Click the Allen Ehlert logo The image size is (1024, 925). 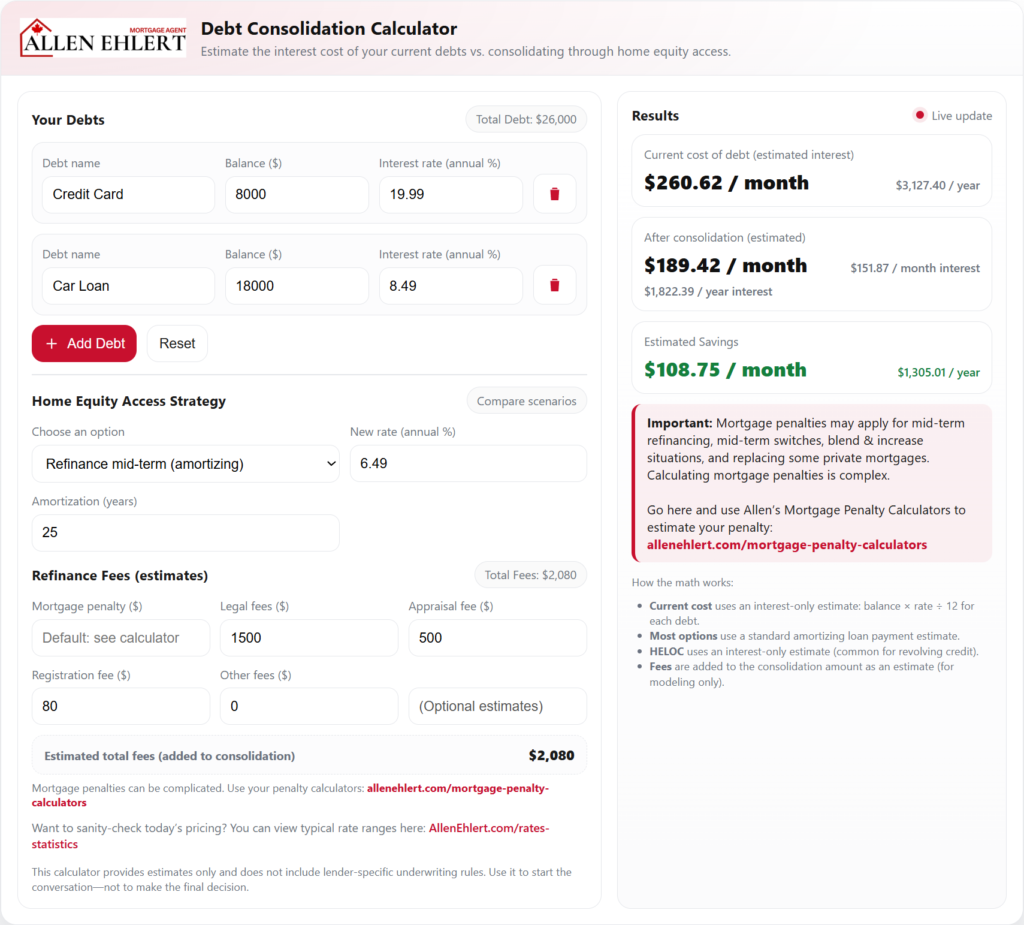point(103,37)
